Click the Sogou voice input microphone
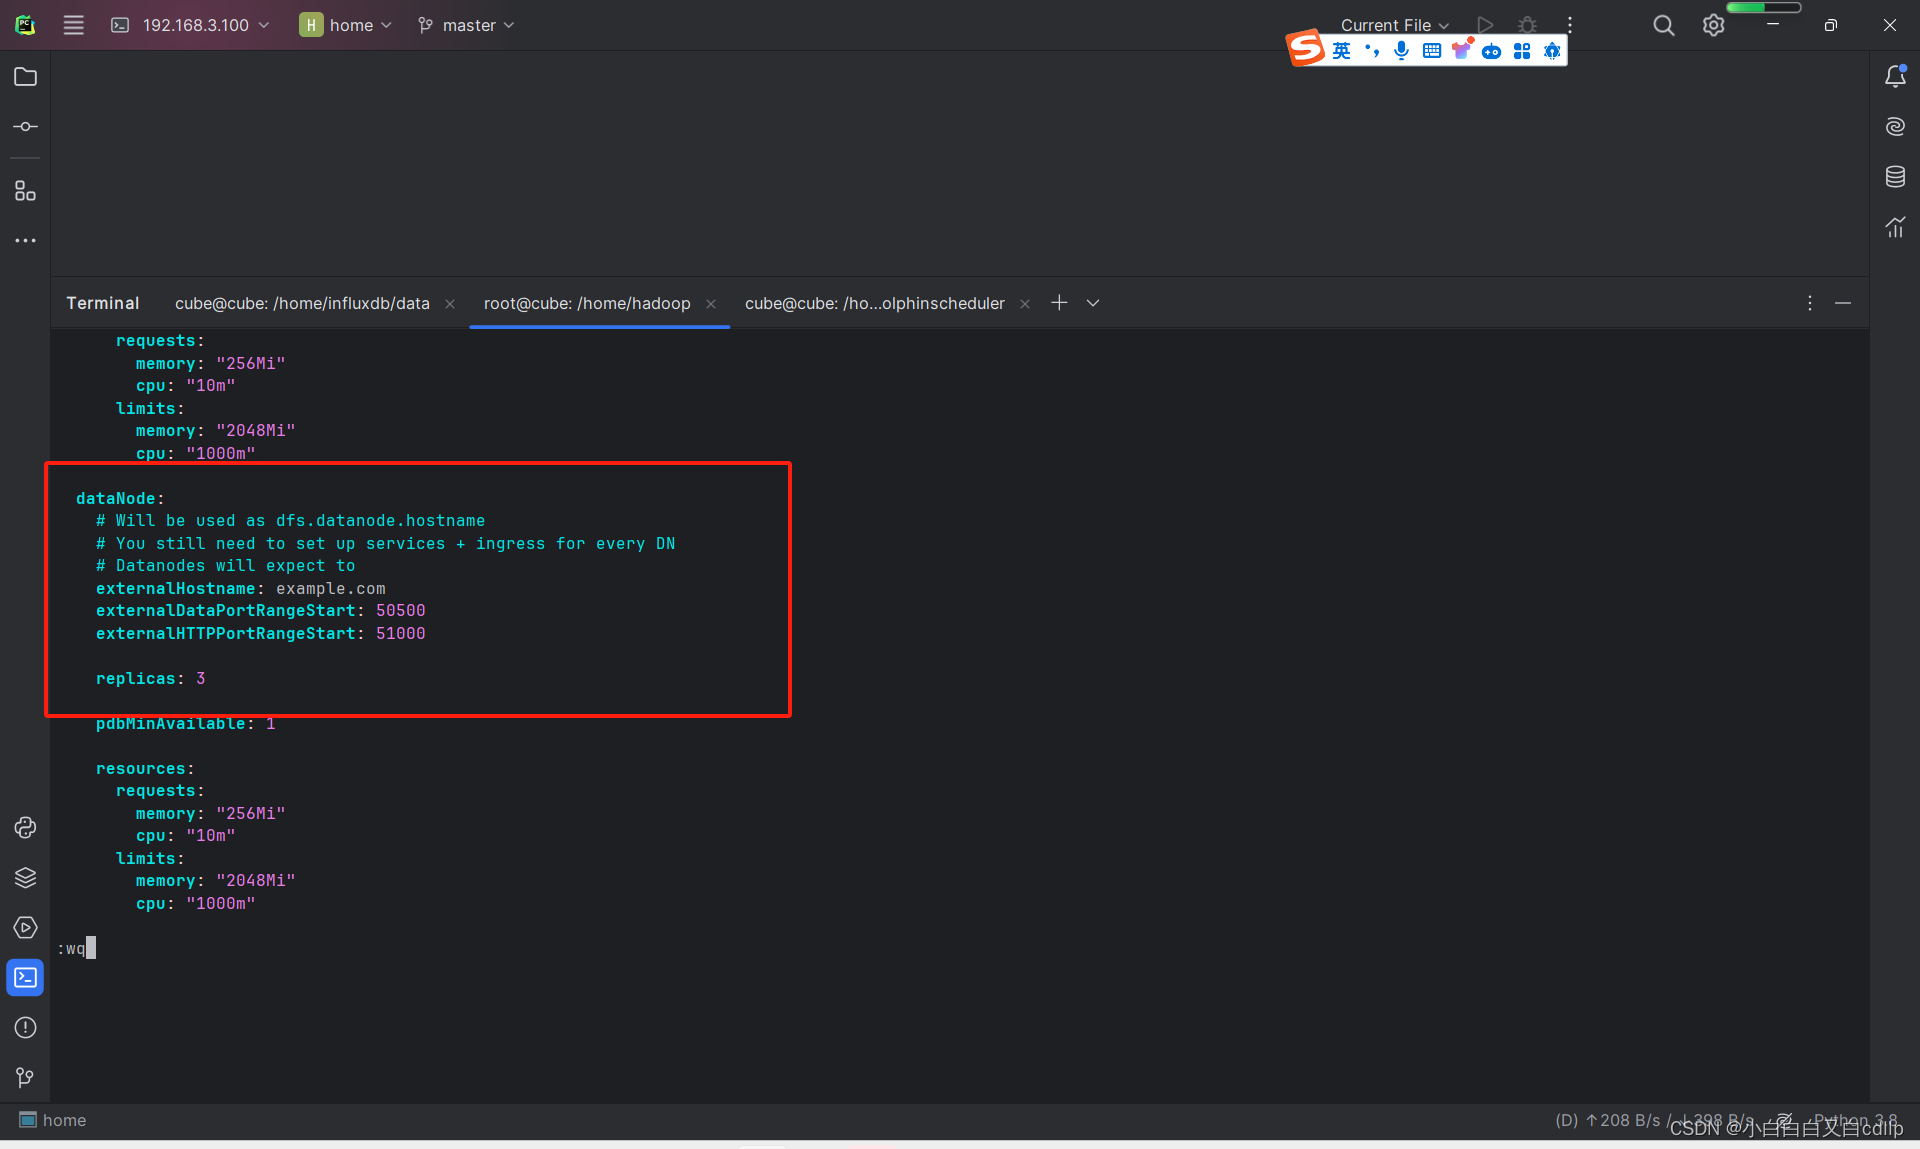 click(1401, 51)
